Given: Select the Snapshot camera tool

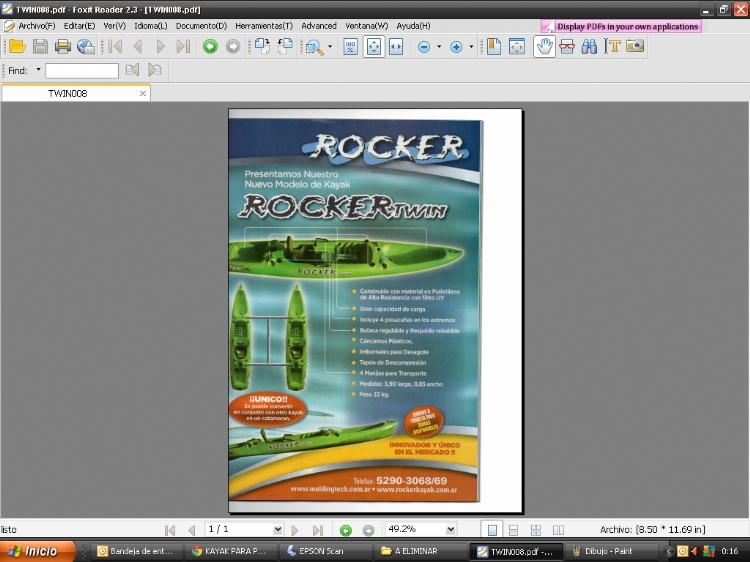Looking at the screenshot, I should [635, 46].
